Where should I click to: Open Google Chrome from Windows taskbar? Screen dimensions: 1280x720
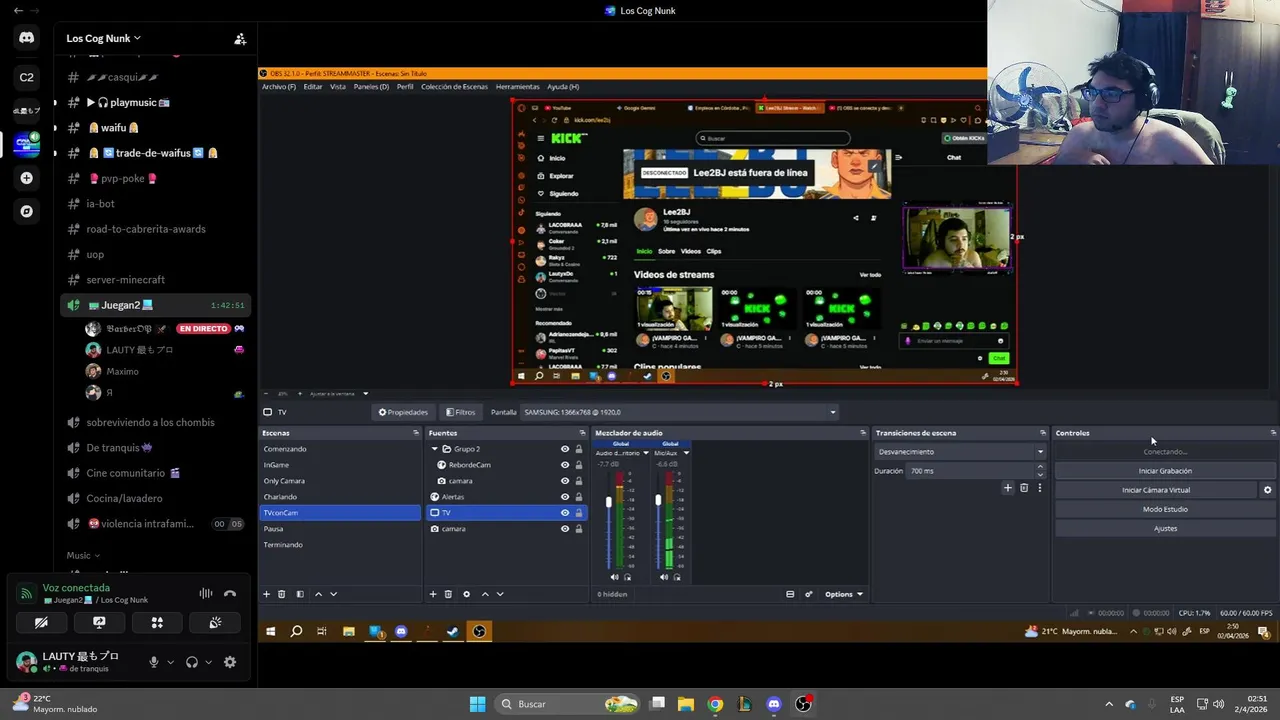[715, 704]
